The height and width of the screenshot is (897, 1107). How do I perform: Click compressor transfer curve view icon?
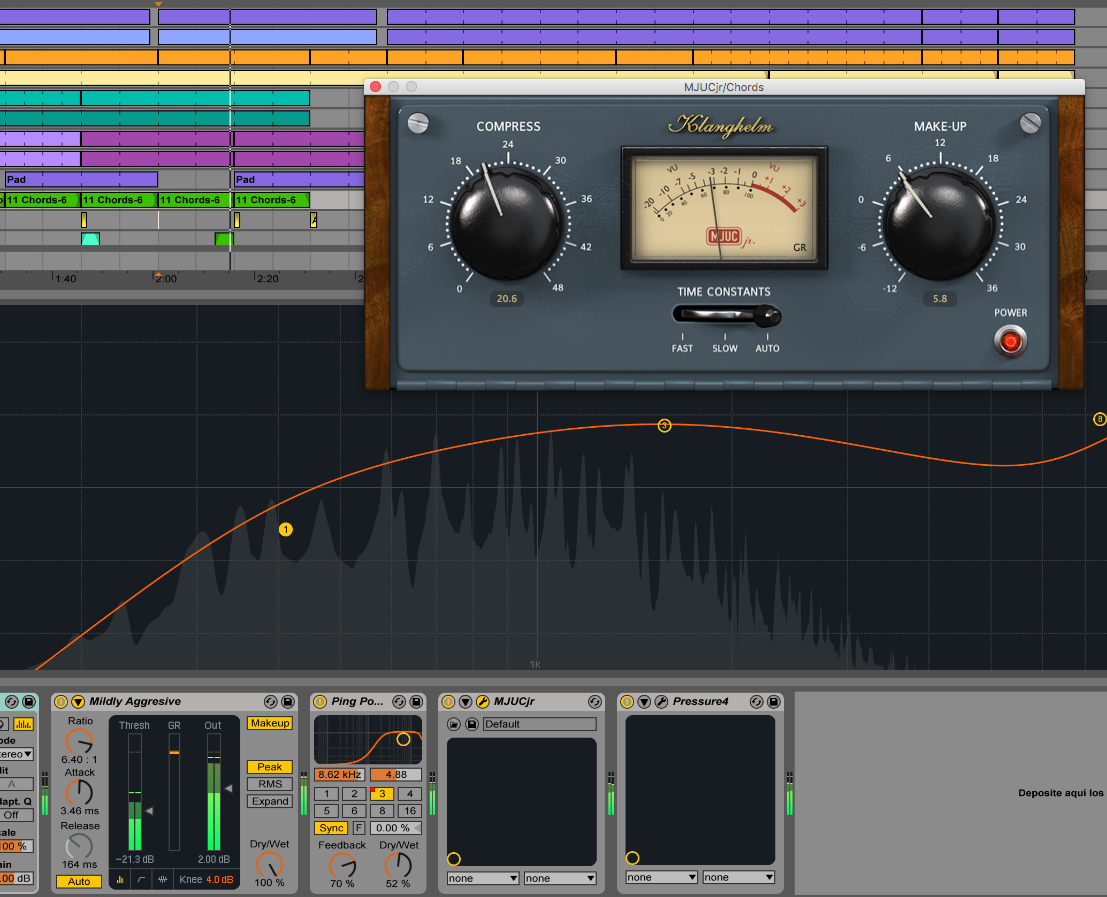pyautogui.click(x=141, y=879)
